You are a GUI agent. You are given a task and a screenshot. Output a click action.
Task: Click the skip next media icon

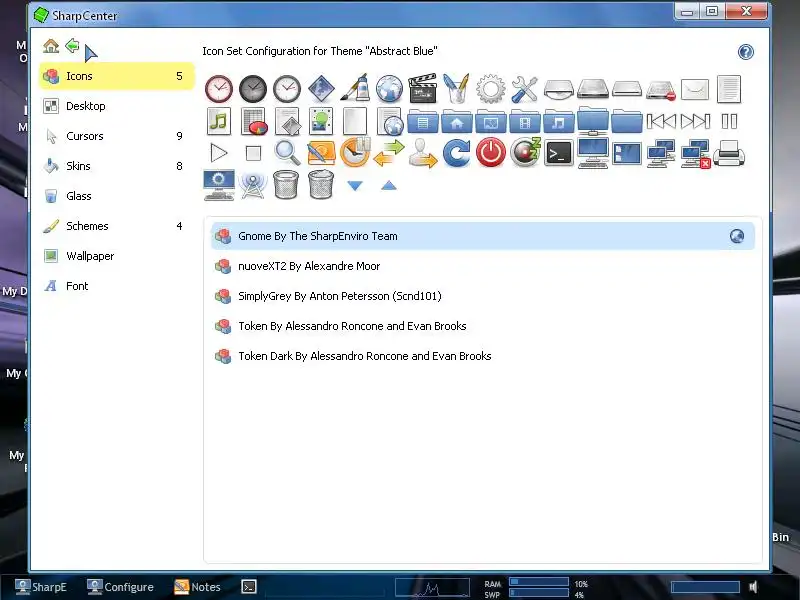(x=695, y=121)
